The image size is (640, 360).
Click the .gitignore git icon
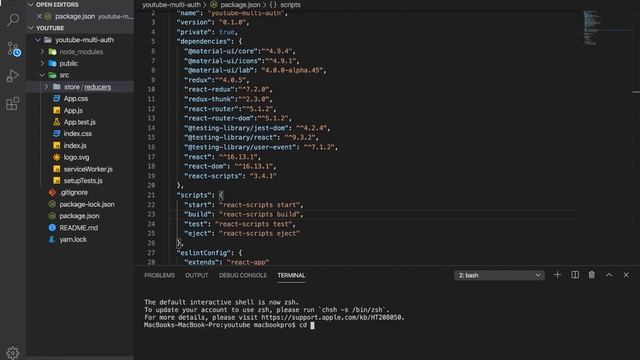click(x=52, y=192)
